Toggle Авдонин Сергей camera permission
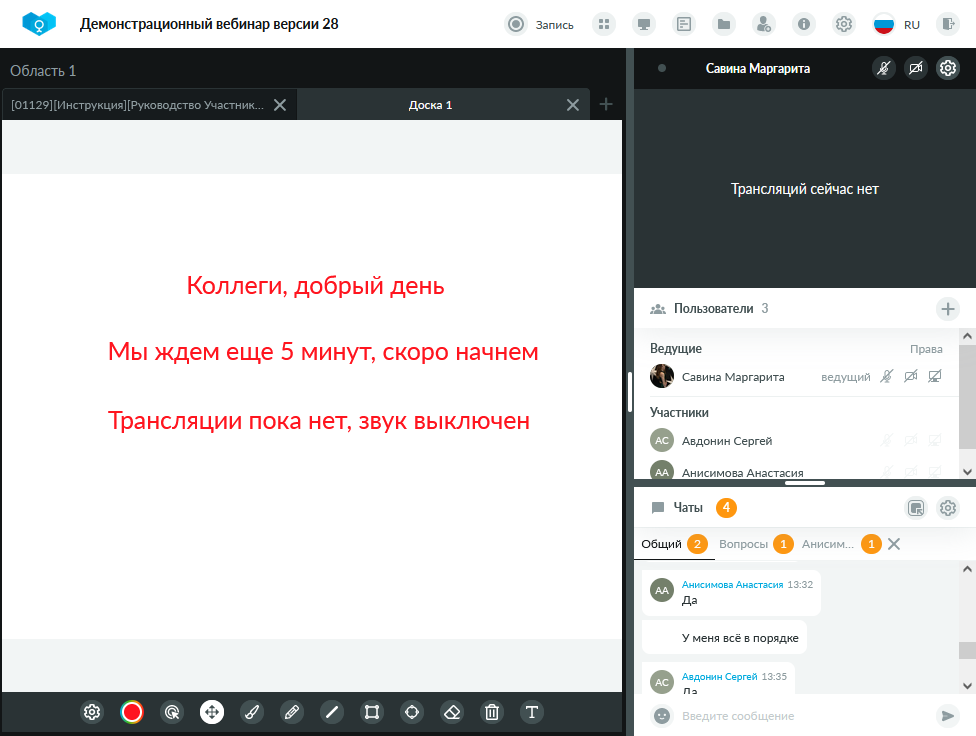This screenshot has width=976, height=736. [911, 440]
